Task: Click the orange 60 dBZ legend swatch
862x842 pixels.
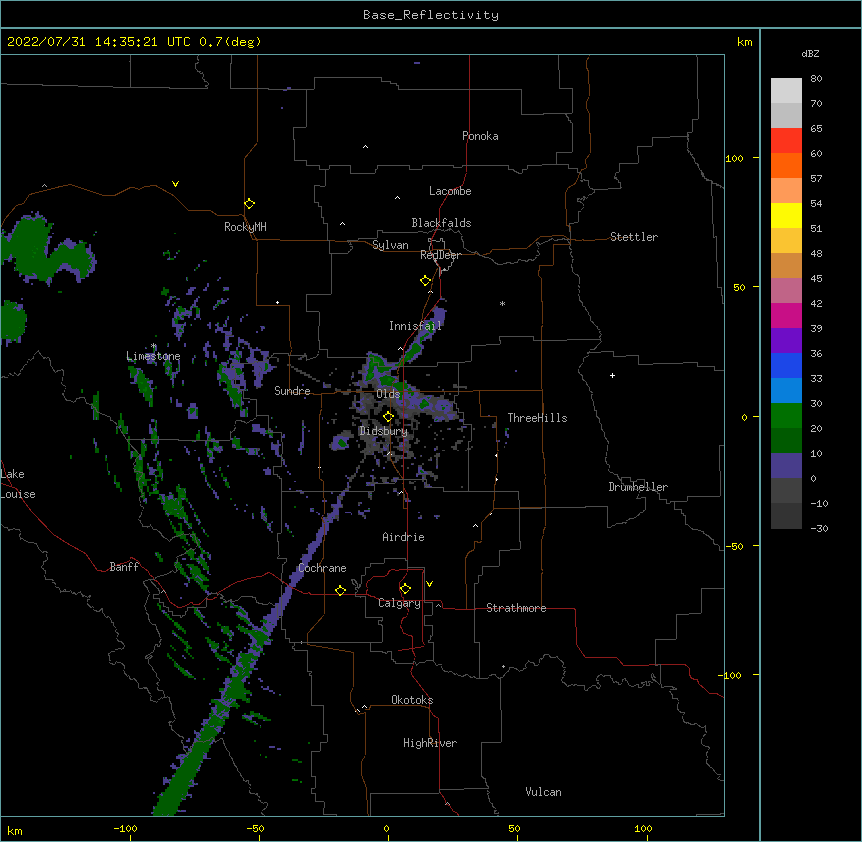Action: (x=786, y=165)
